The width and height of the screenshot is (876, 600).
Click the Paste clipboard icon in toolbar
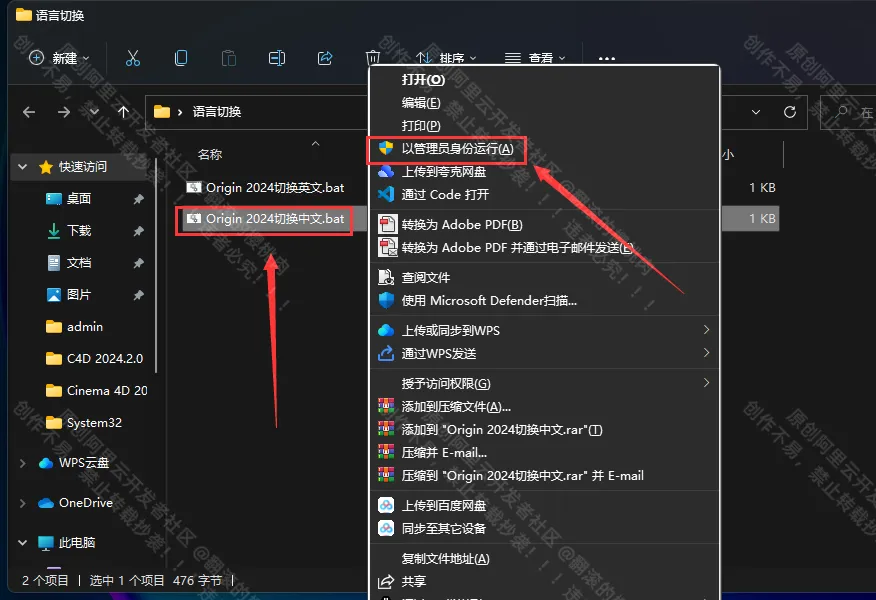click(x=228, y=58)
